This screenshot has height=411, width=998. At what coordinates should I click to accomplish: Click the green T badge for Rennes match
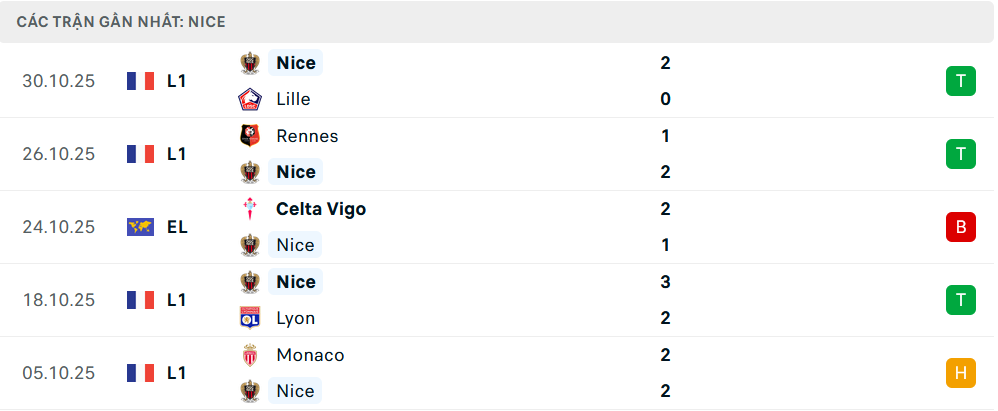(x=960, y=154)
